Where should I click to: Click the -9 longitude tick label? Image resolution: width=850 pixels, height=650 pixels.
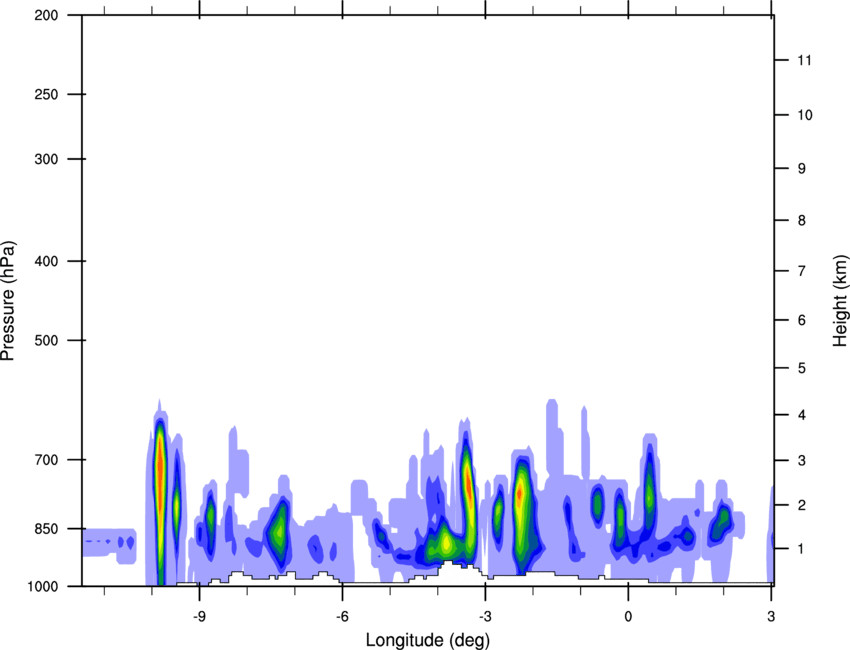coord(199,616)
